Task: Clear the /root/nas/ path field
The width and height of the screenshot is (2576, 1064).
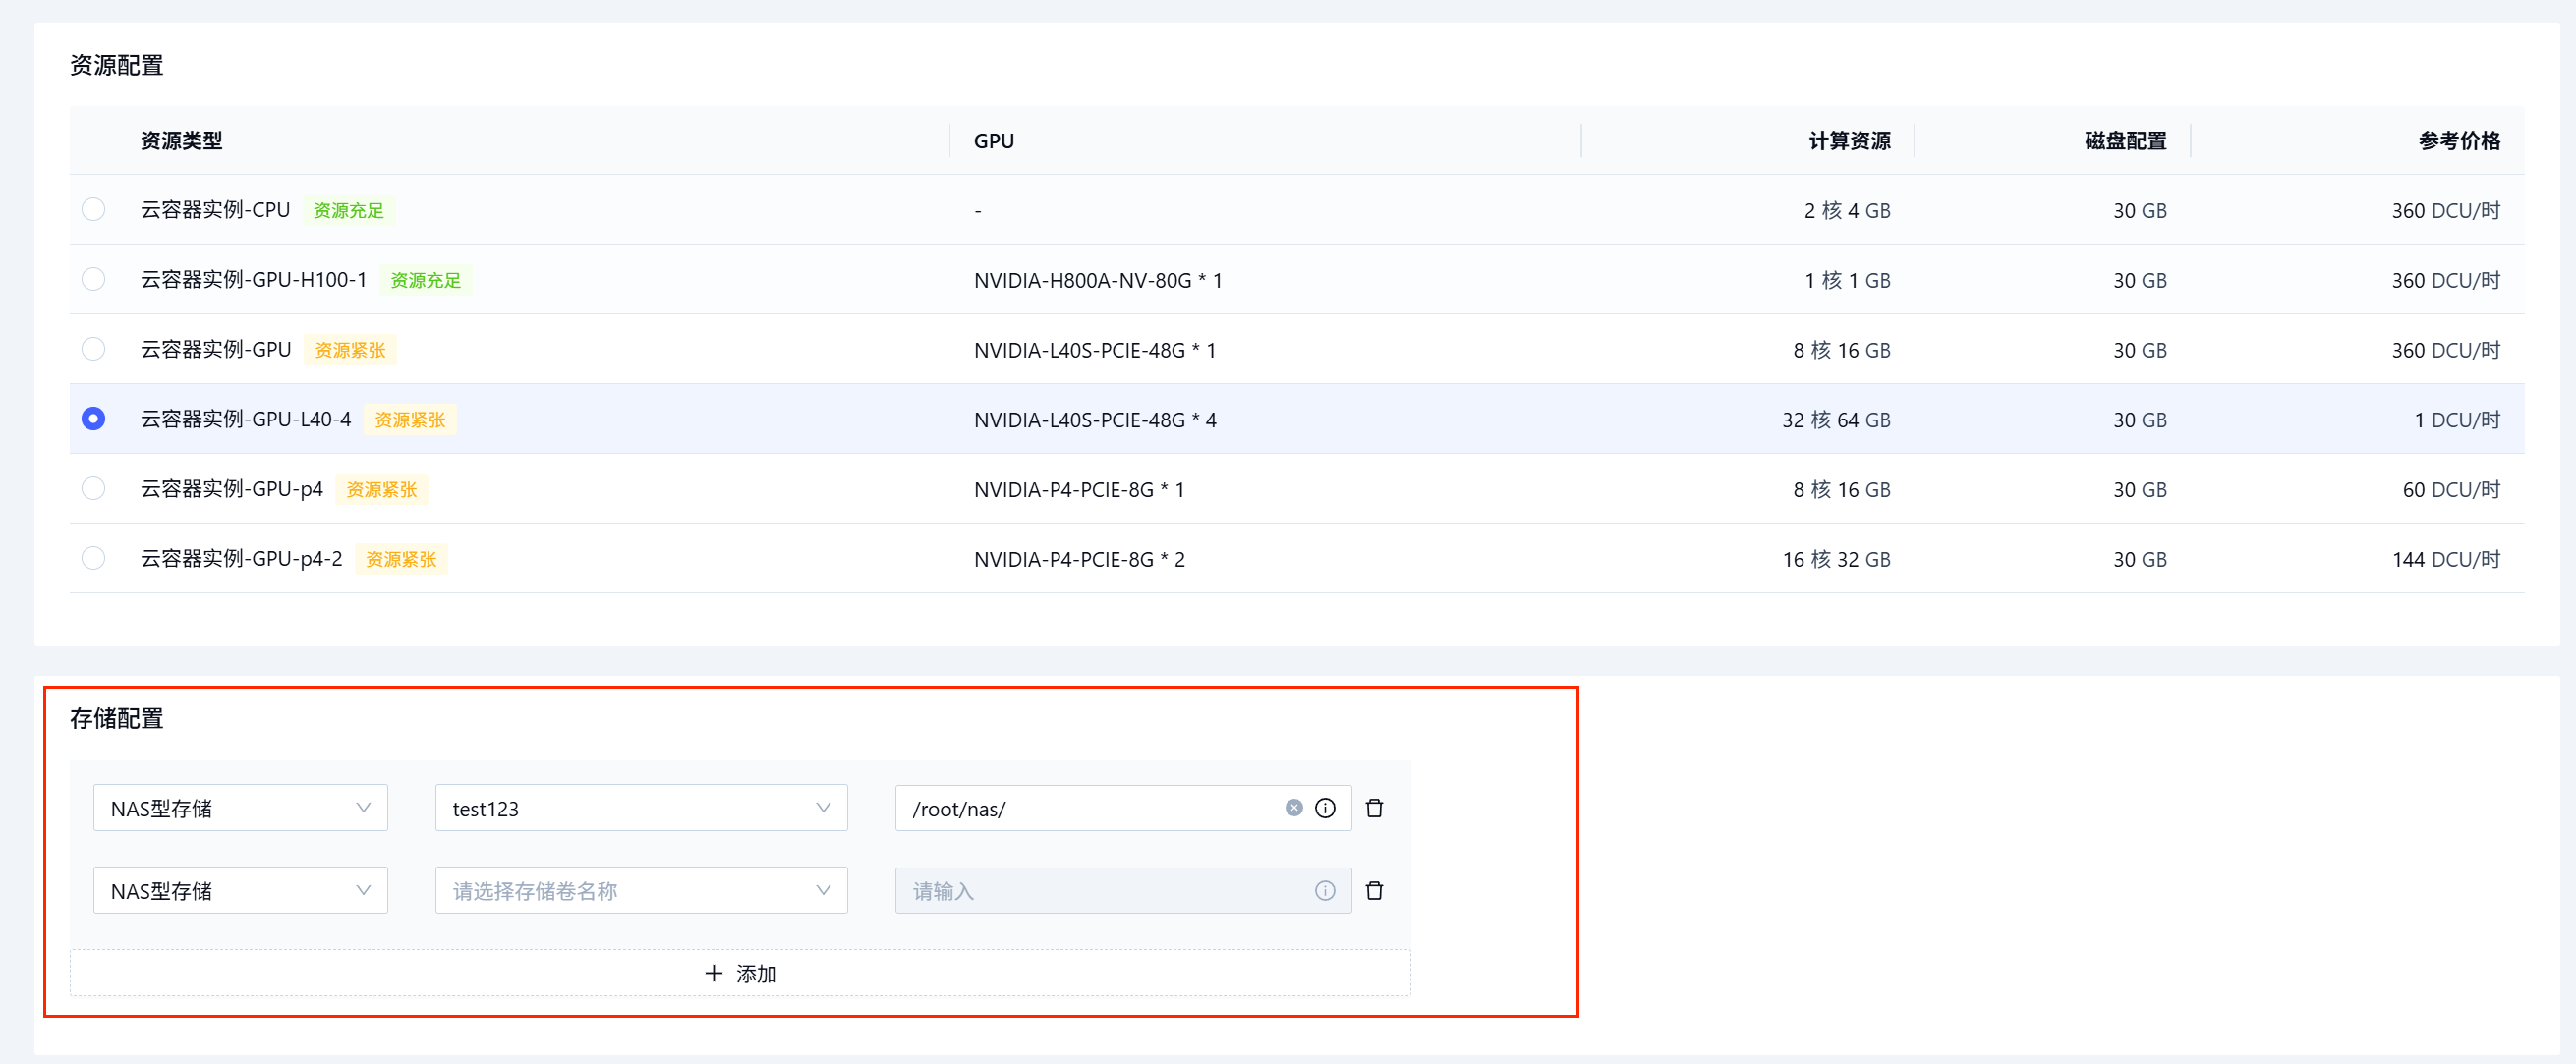Action: click(1293, 808)
